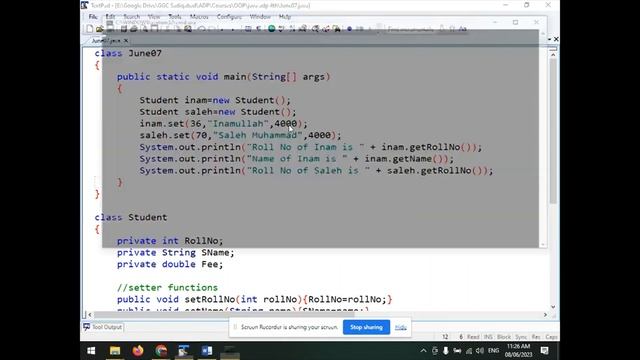
Task: Open the Windows Start menu
Action: point(91,351)
